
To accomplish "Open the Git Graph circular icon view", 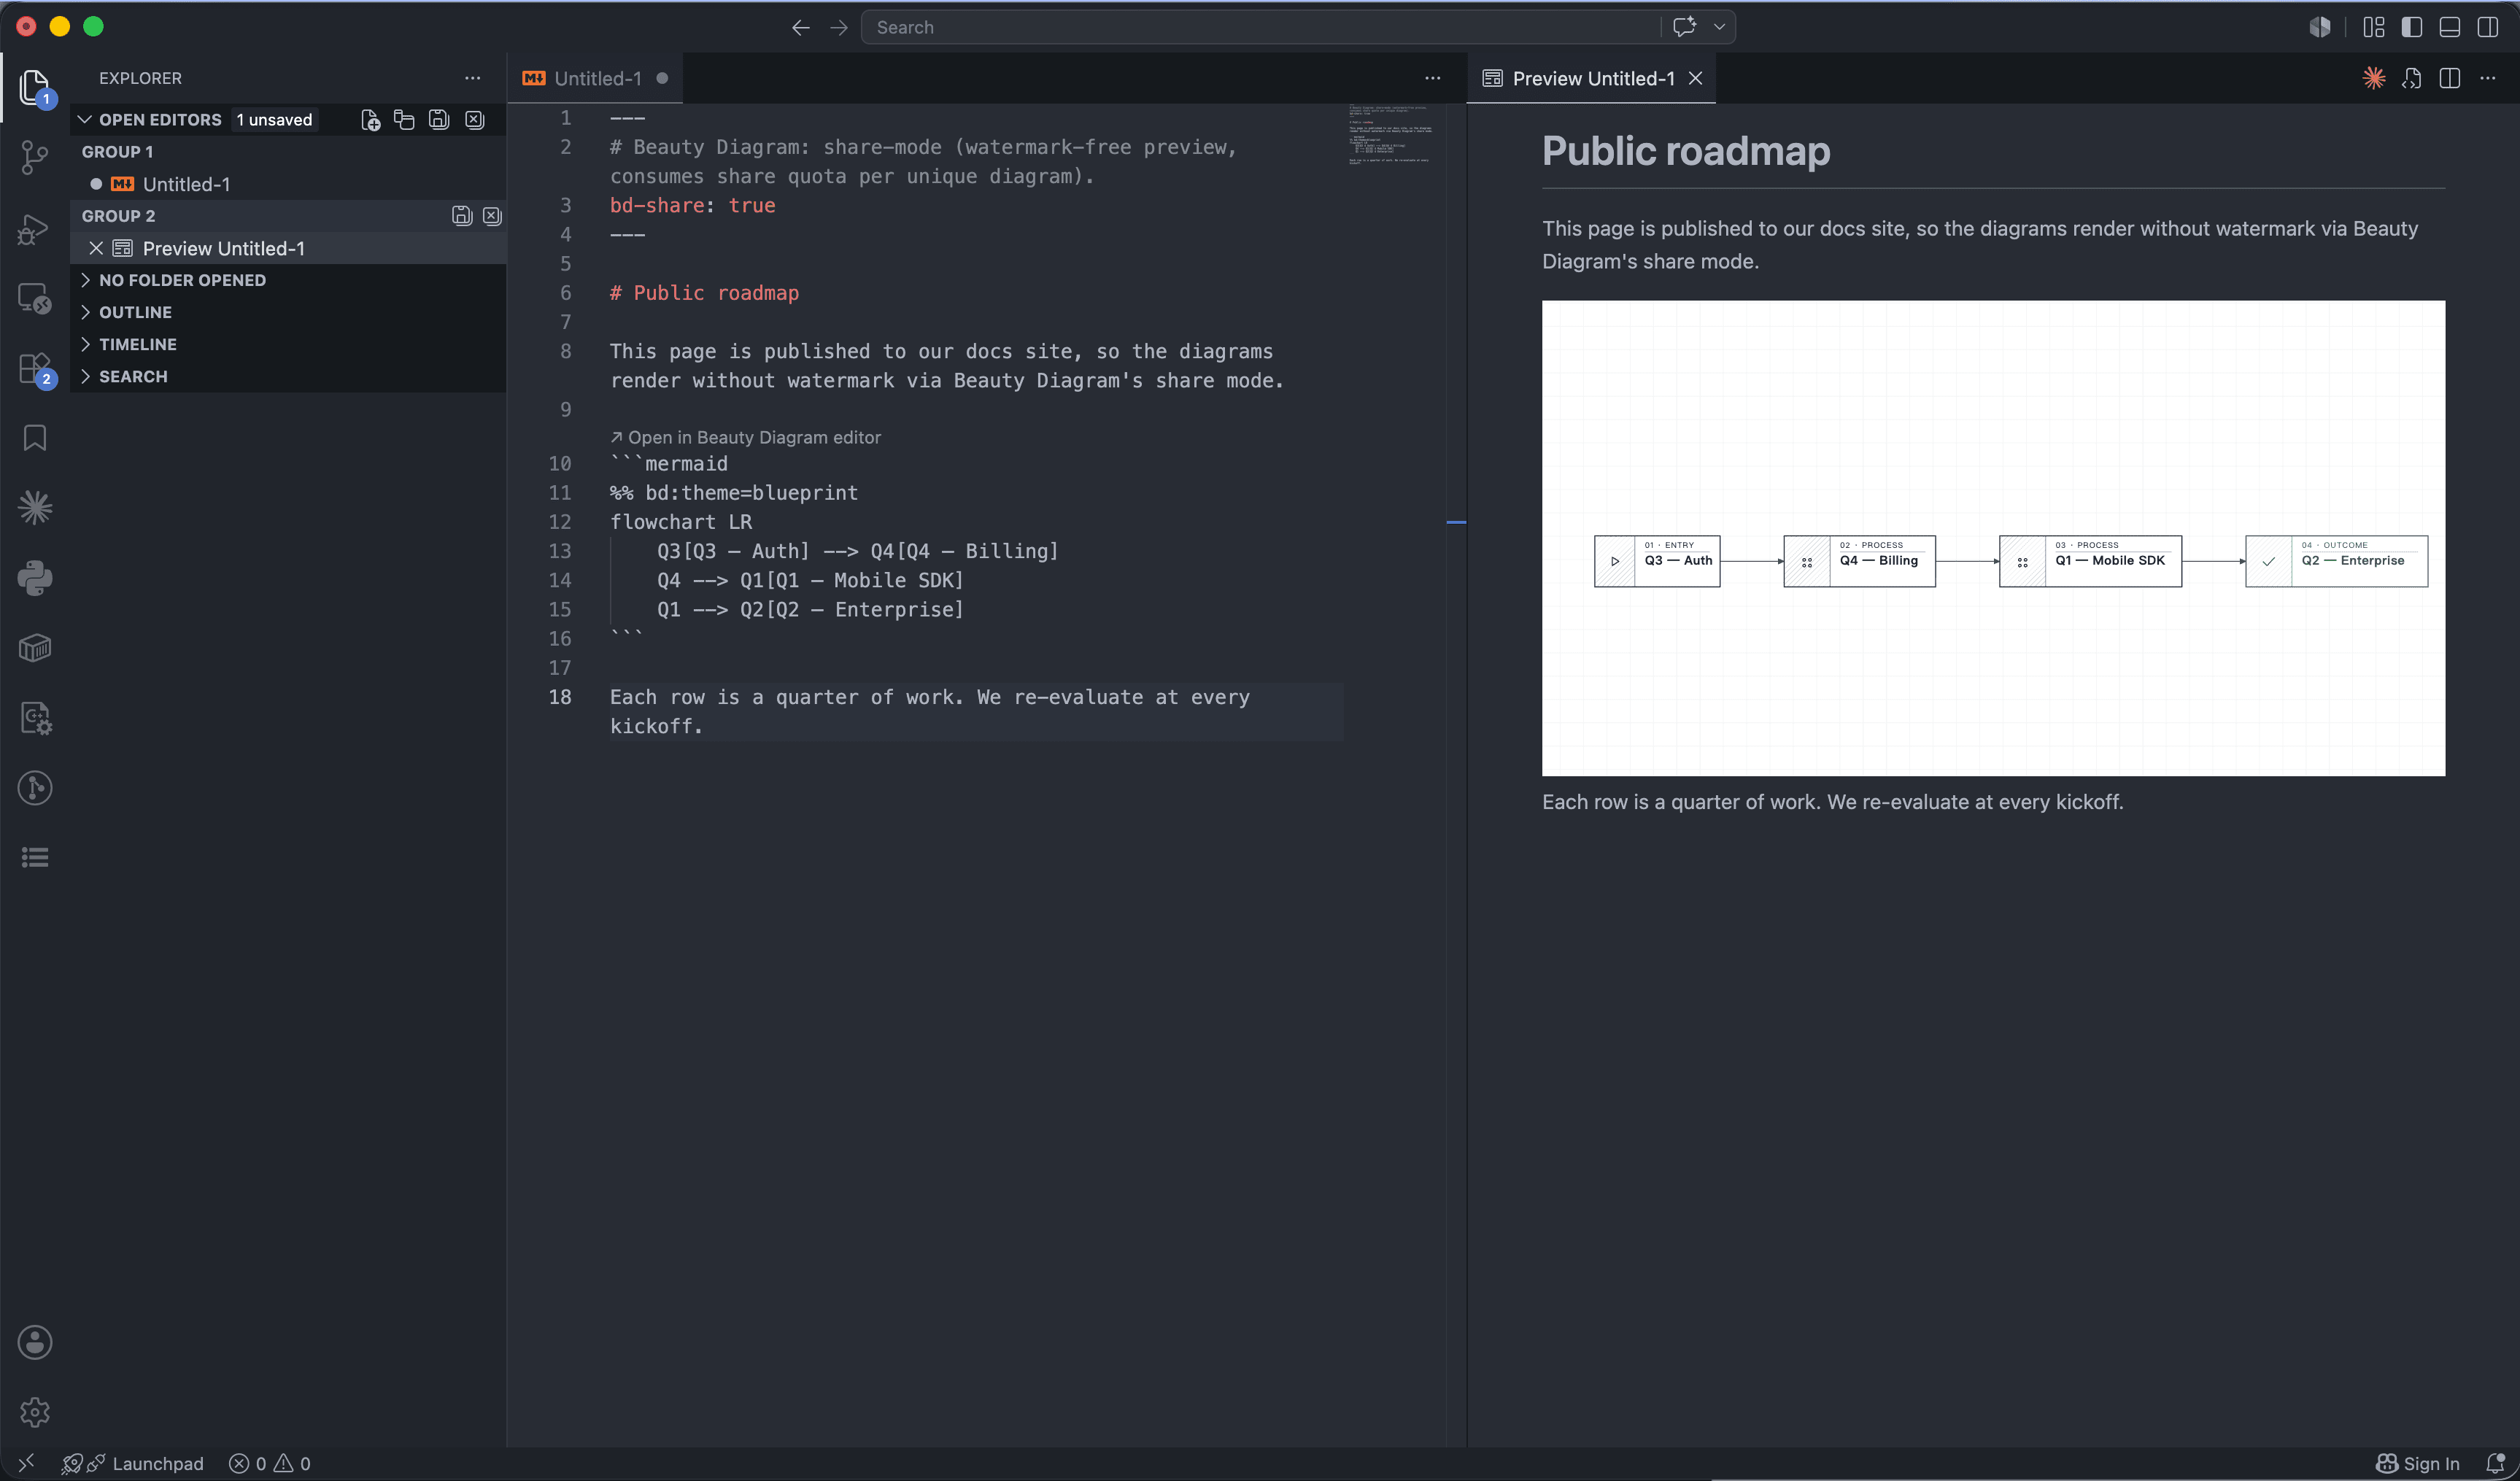I will click(35, 788).
